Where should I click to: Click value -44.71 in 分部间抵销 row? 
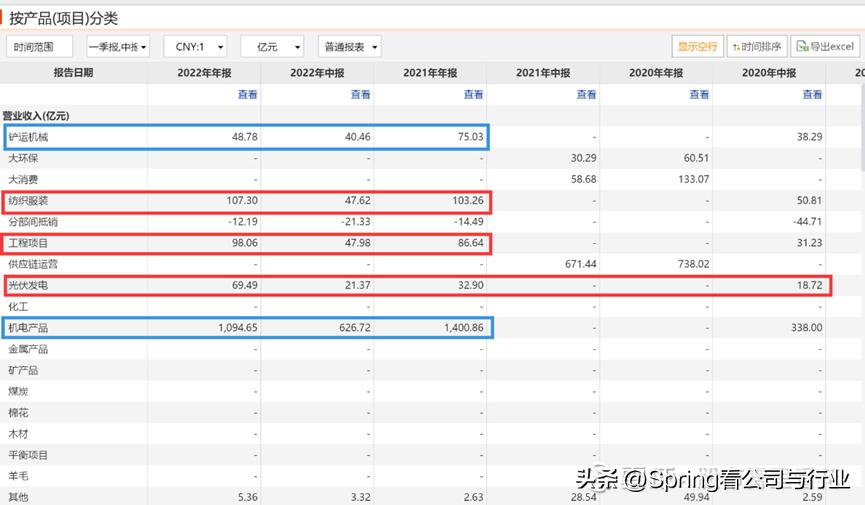pyautogui.click(x=808, y=222)
